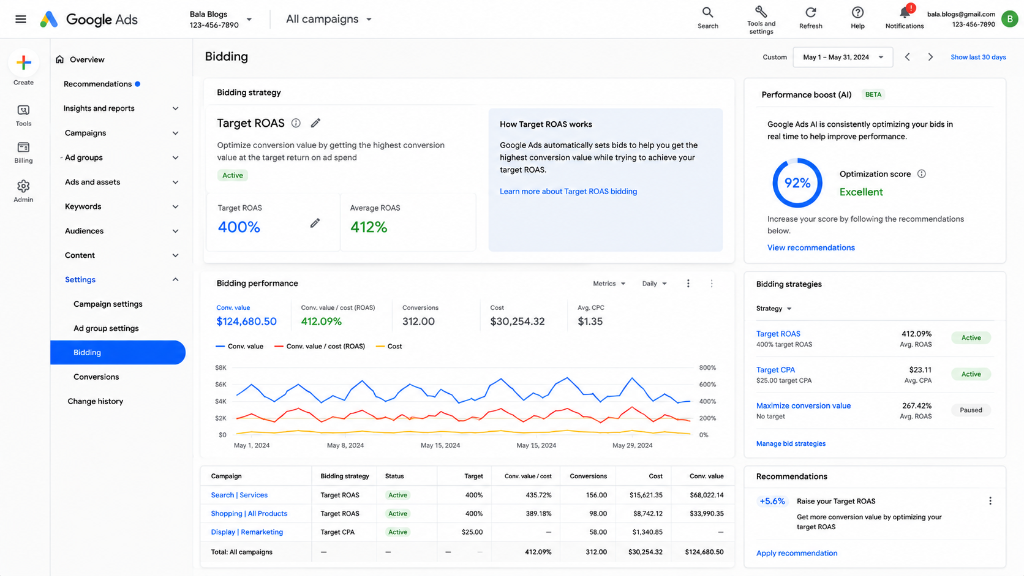This screenshot has width=1024, height=576.
Task: Open Learn more about Target ROAS bidding
Action: tap(568, 191)
